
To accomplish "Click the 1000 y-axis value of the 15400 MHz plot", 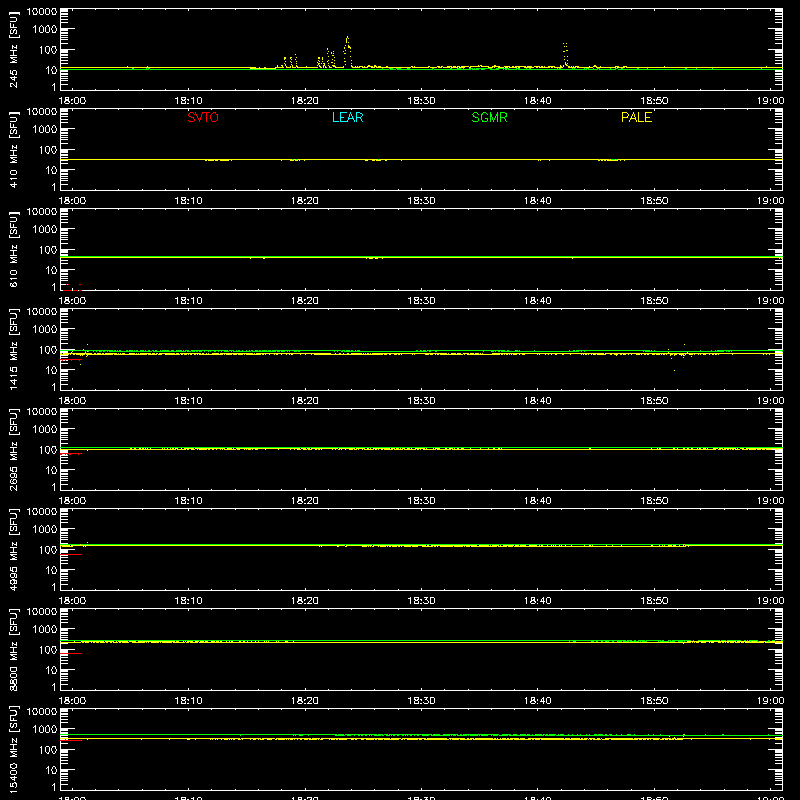I will tap(45, 730).
